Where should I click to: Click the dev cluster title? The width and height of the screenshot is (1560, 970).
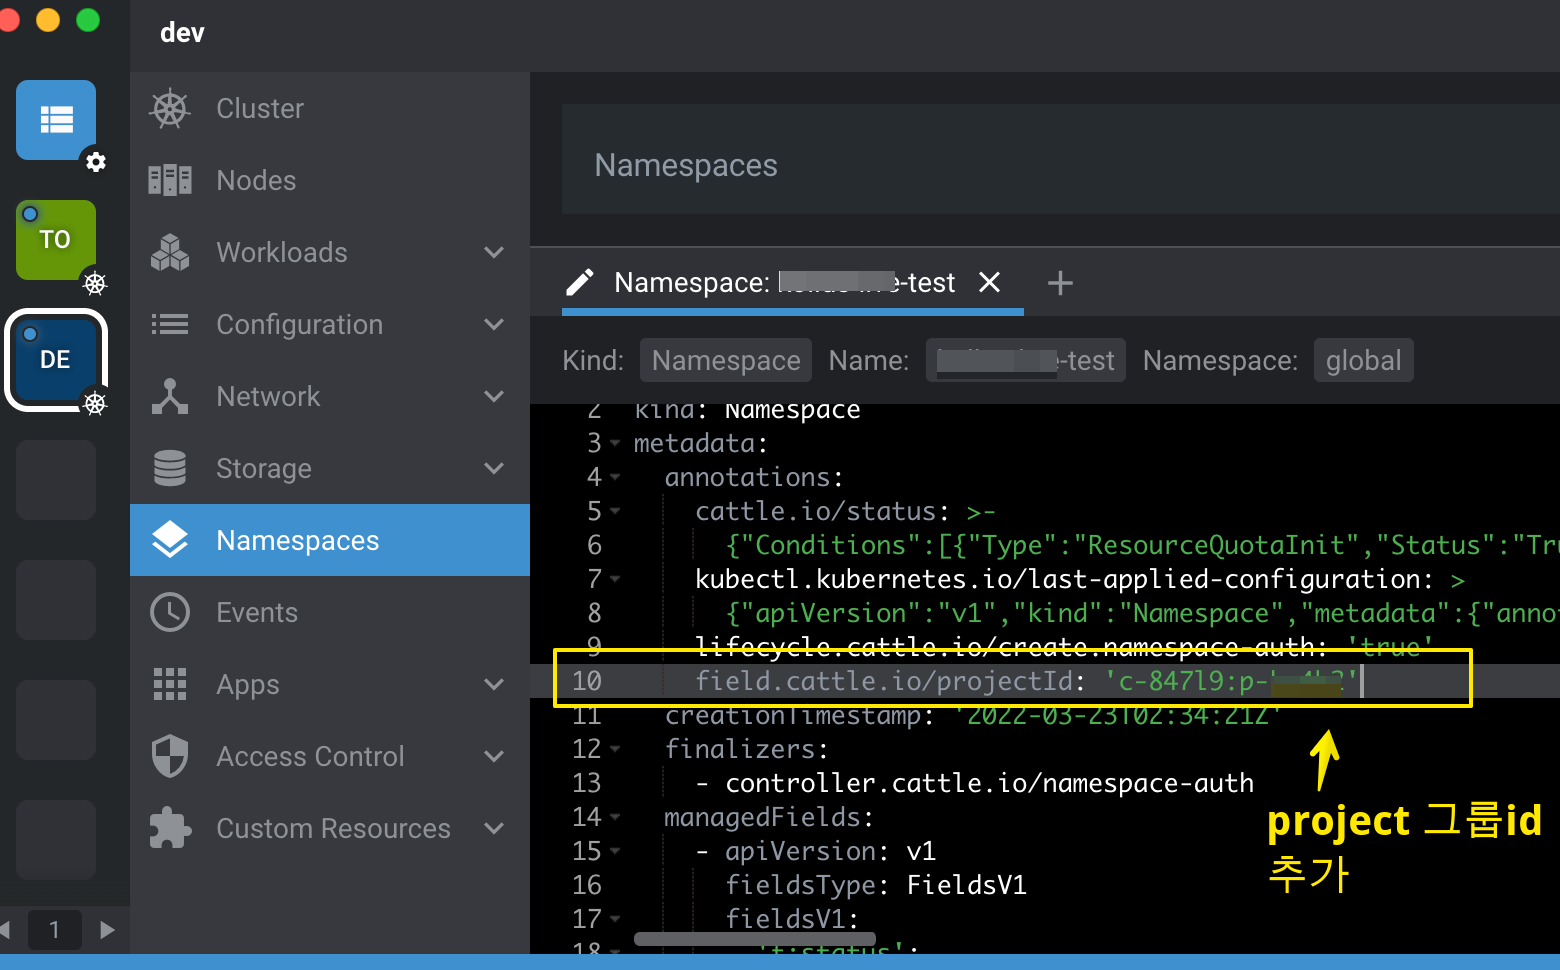(x=182, y=33)
